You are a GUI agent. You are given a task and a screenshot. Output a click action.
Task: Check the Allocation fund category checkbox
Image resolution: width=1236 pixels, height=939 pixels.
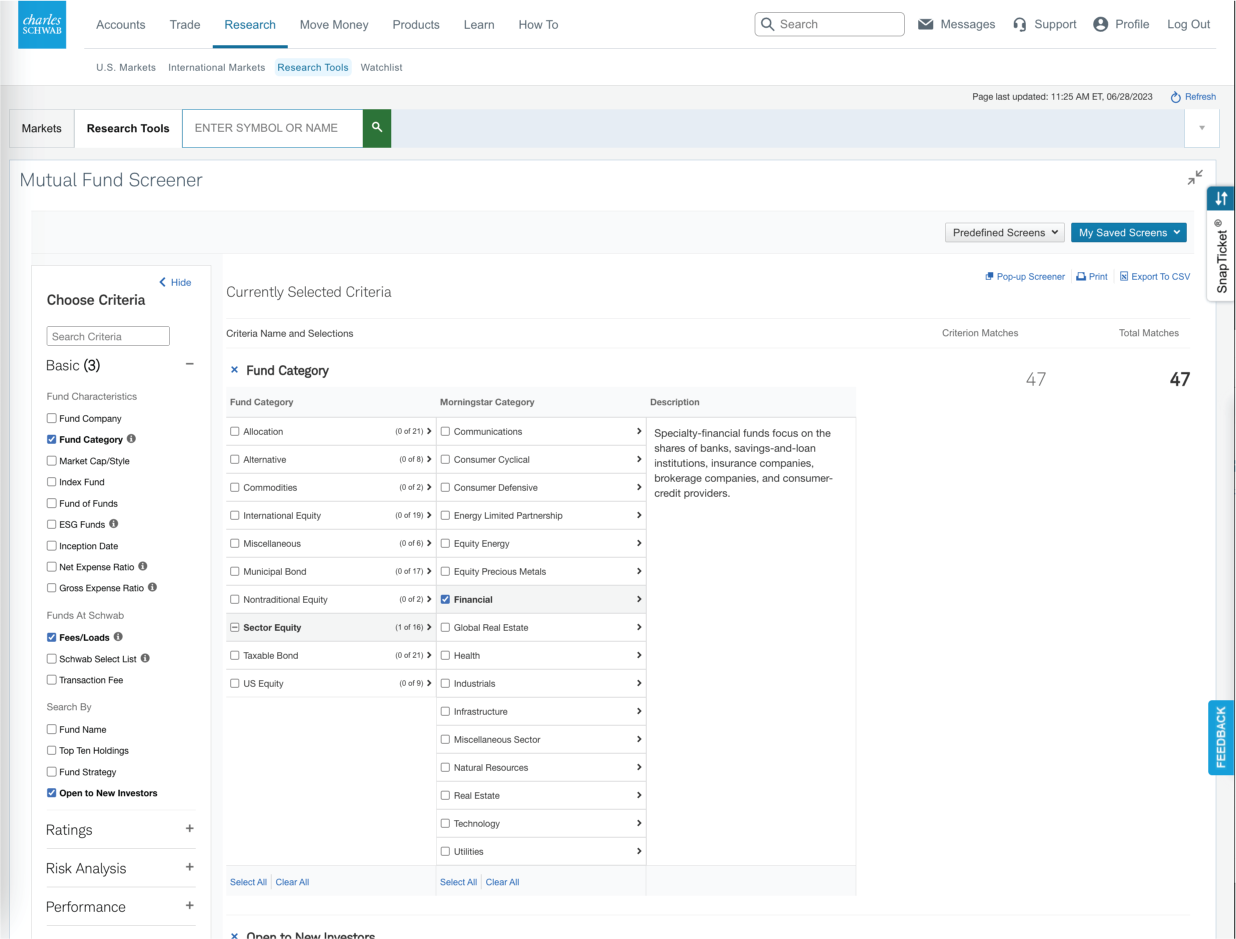(235, 431)
